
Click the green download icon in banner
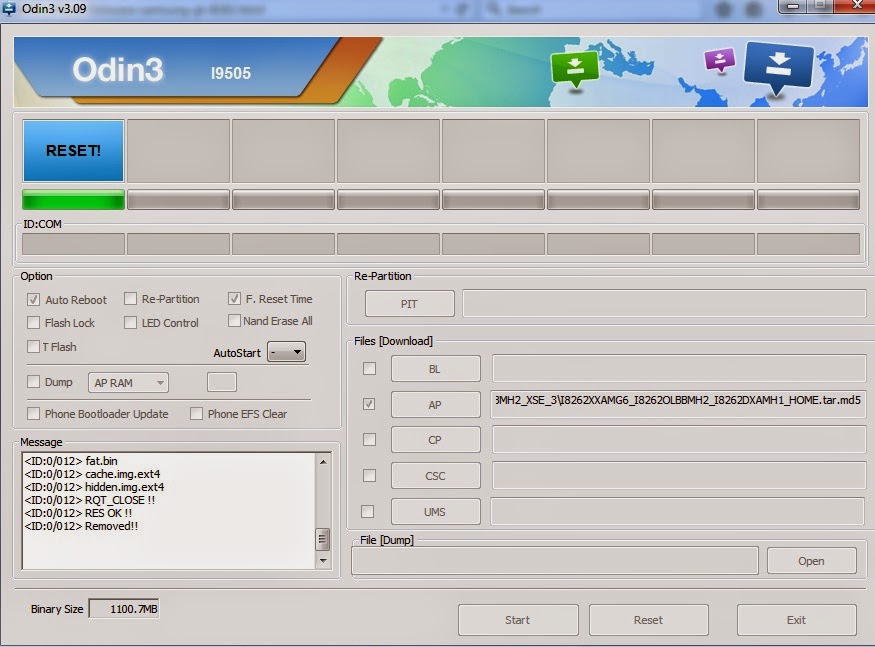tap(575, 68)
